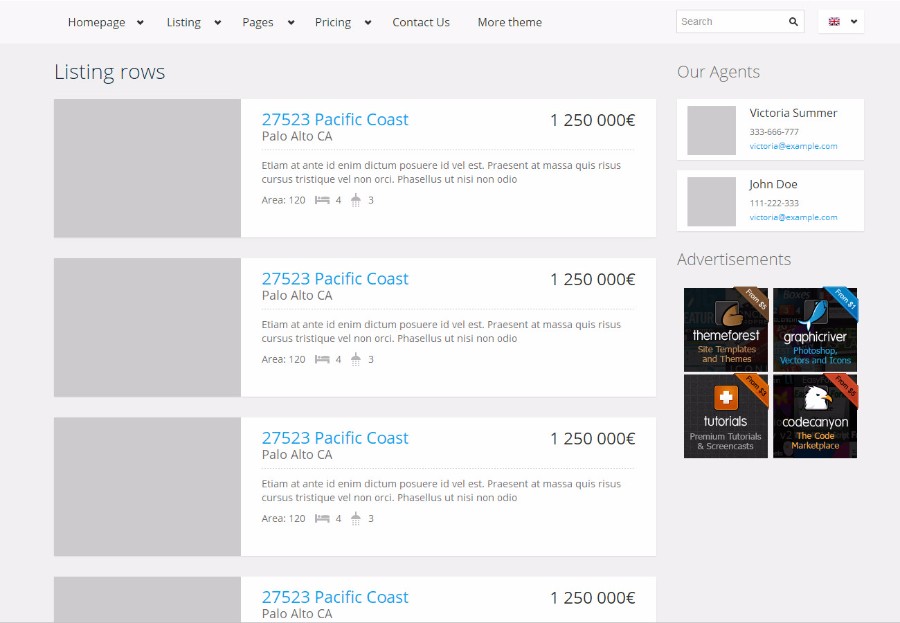Select Victoria Summer's agent photo thumbnail
Image resolution: width=900 pixels, height=623 pixels.
tap(711, 130)
